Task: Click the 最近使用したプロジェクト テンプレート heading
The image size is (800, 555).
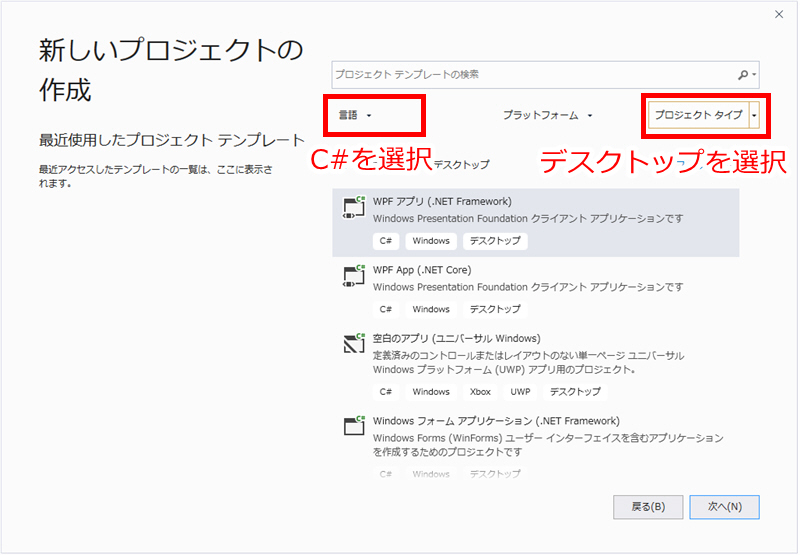Action: point(172,140)
